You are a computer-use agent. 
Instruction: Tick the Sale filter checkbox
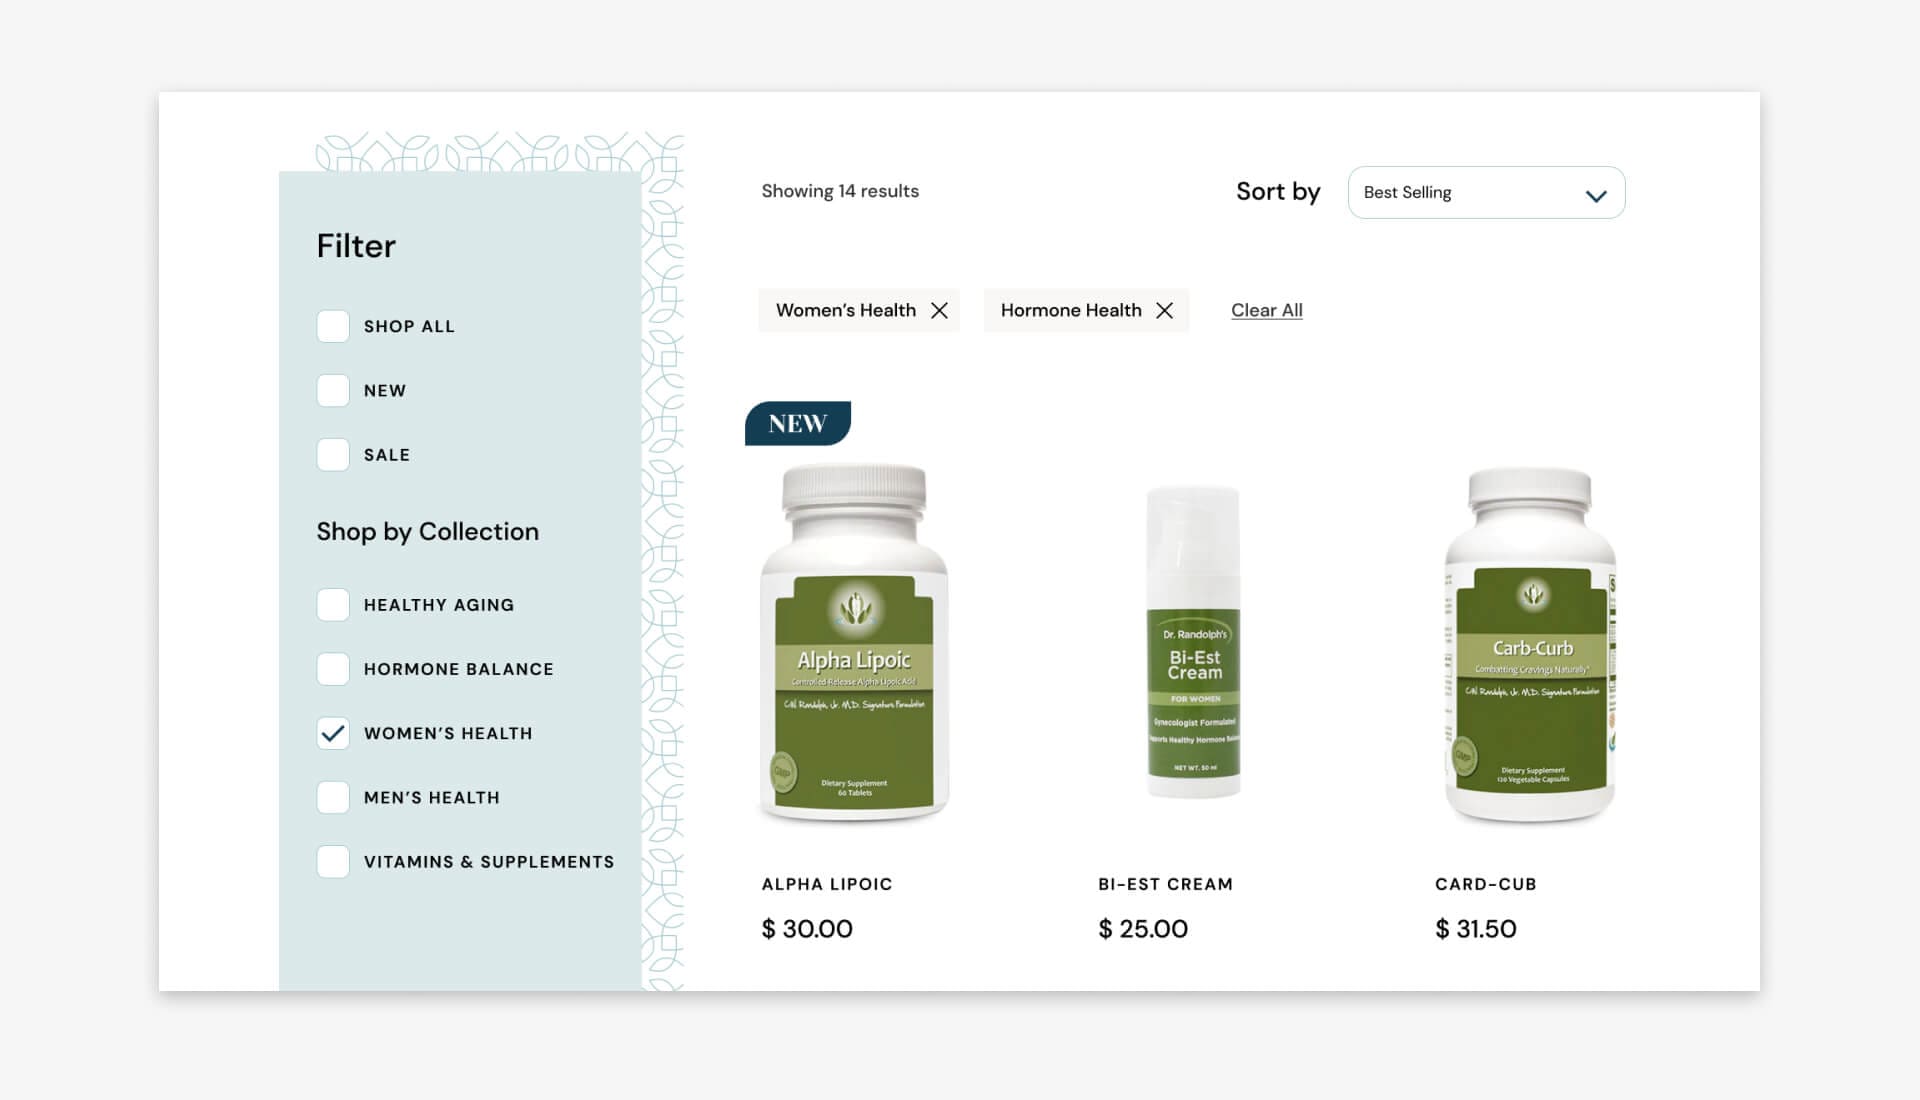pos(333,454)
